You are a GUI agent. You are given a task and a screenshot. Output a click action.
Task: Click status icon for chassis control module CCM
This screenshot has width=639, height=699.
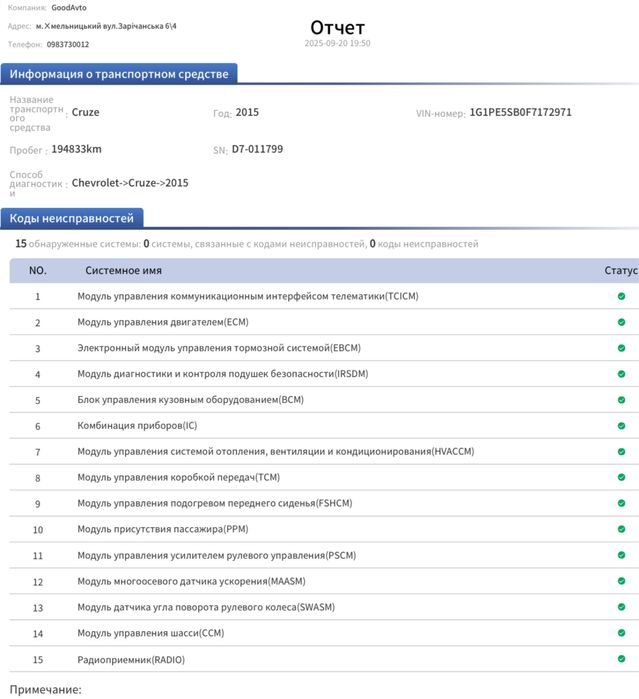pos(621,633)
